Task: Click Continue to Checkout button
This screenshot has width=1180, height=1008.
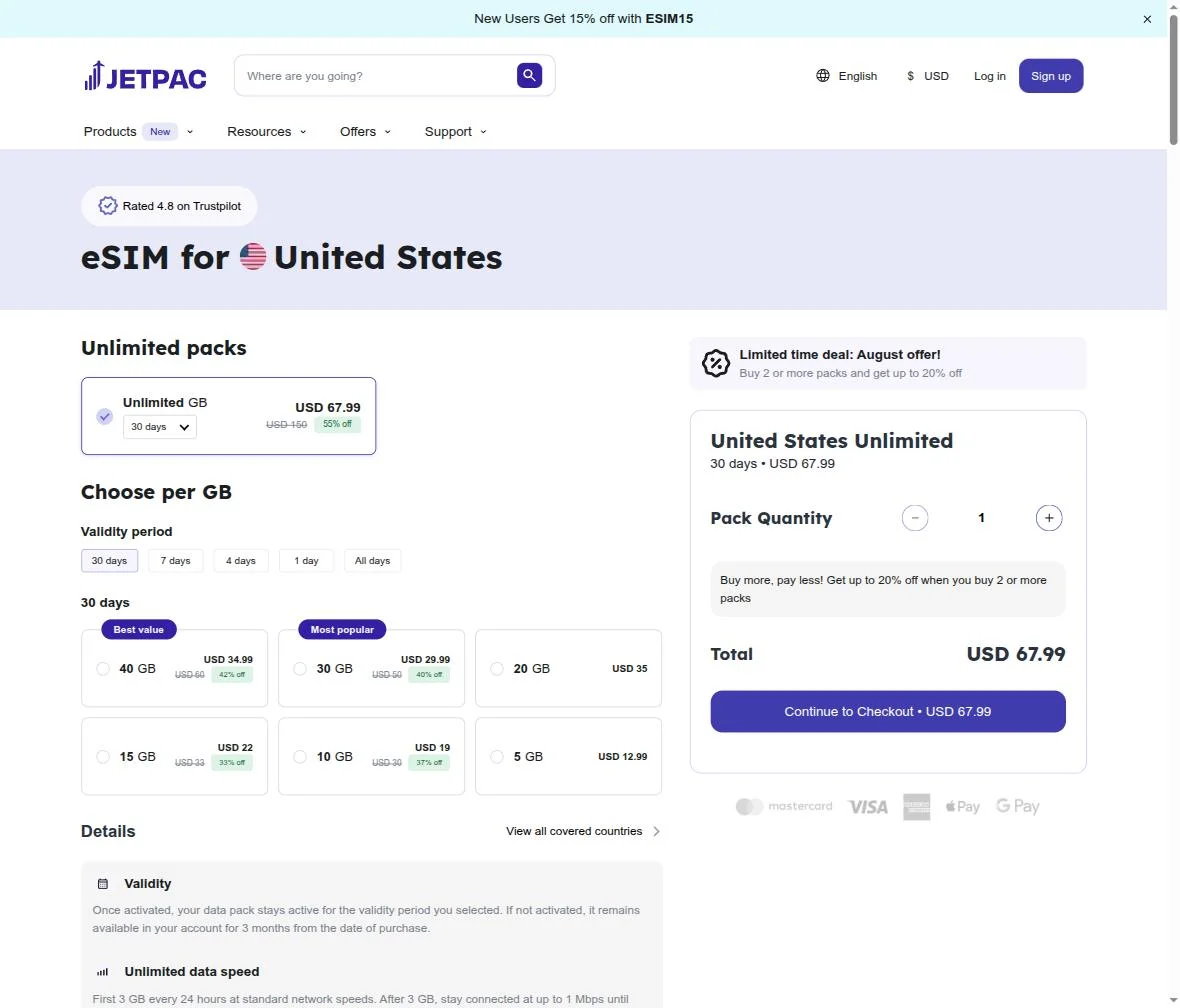Action: (887, 711)
